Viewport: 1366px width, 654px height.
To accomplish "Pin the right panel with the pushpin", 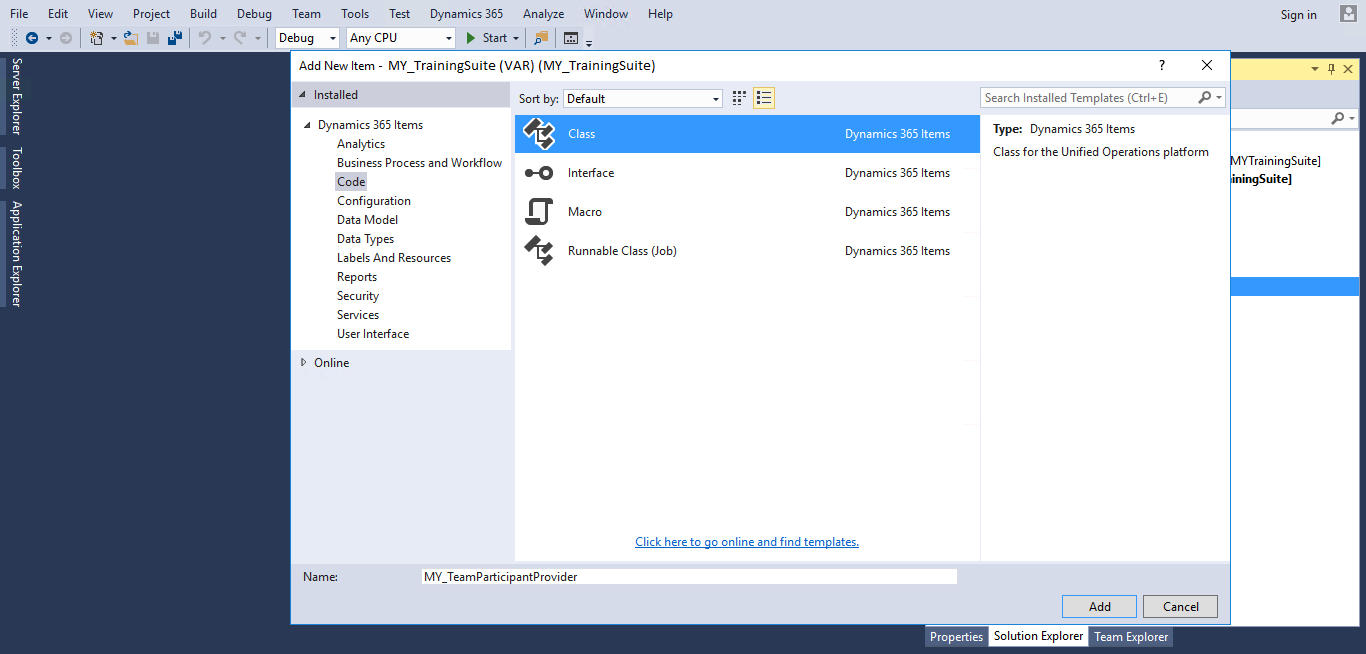I will [x=1331, y=68].
